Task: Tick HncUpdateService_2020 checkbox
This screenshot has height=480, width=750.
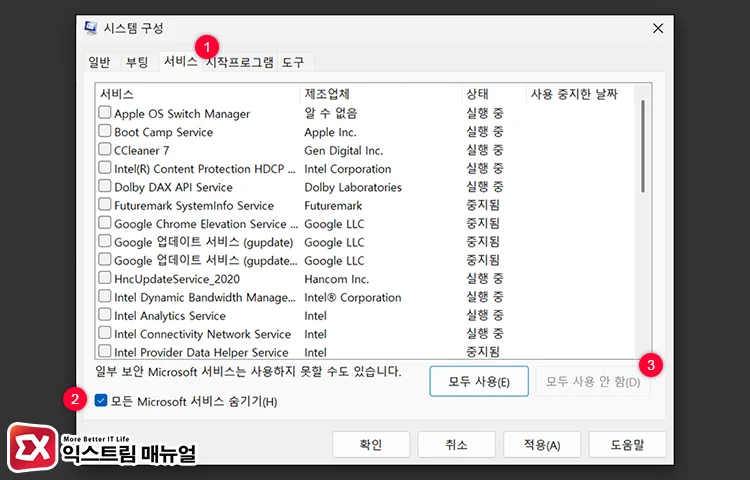Action: 105,278
